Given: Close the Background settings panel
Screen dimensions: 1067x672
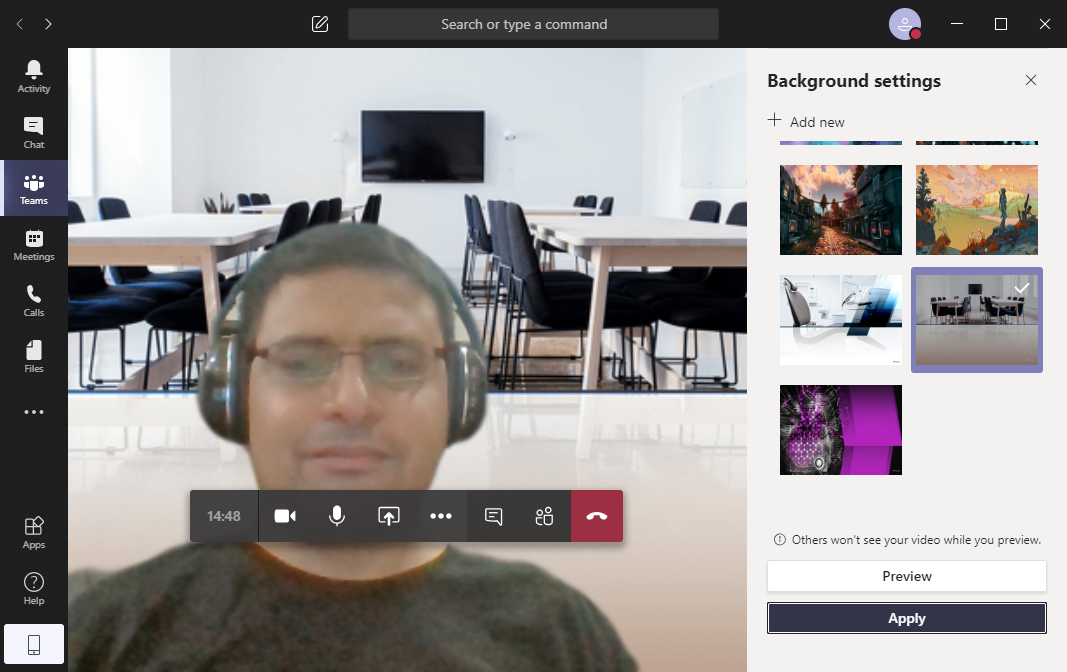Looking at the screenshot, I should pyautogui.click(x=1030, y=80).
